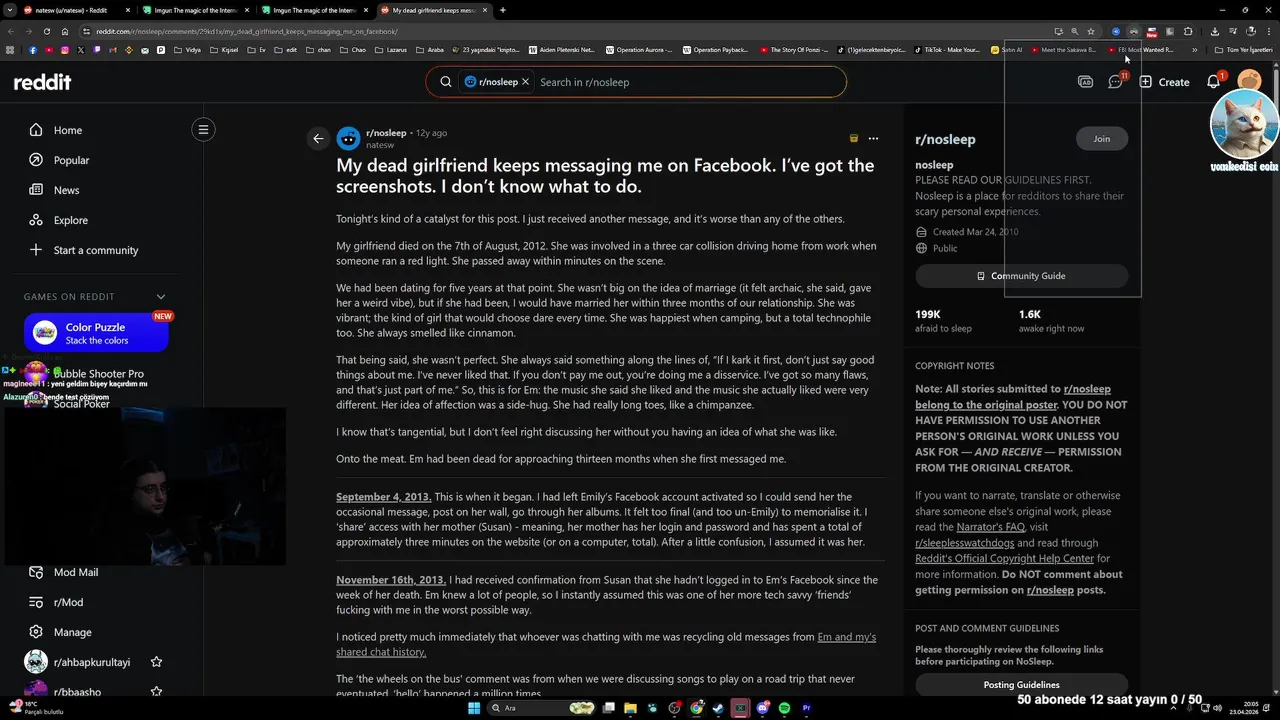This screenshot has height=720, width=1280.
Task: Go back using the post's back arrow
Action: click(318, 139)
